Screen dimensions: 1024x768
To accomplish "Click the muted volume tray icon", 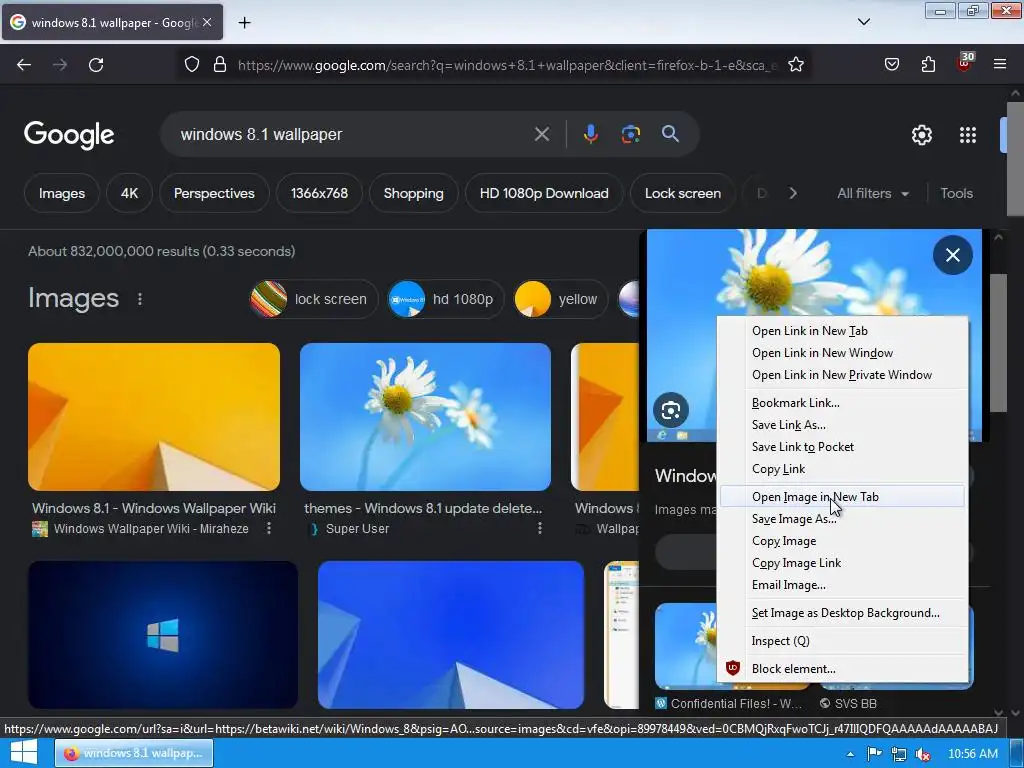I will pyautogui.click(x=923, y=754).
